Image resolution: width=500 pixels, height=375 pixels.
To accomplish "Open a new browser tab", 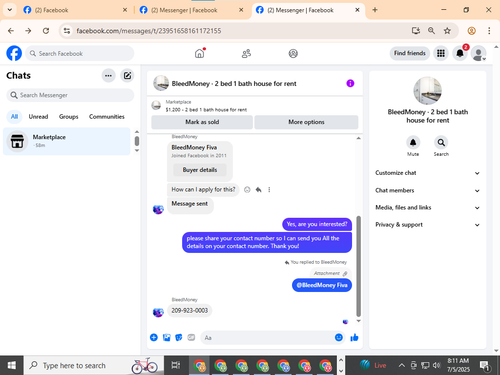I will [x=375, y=10].
